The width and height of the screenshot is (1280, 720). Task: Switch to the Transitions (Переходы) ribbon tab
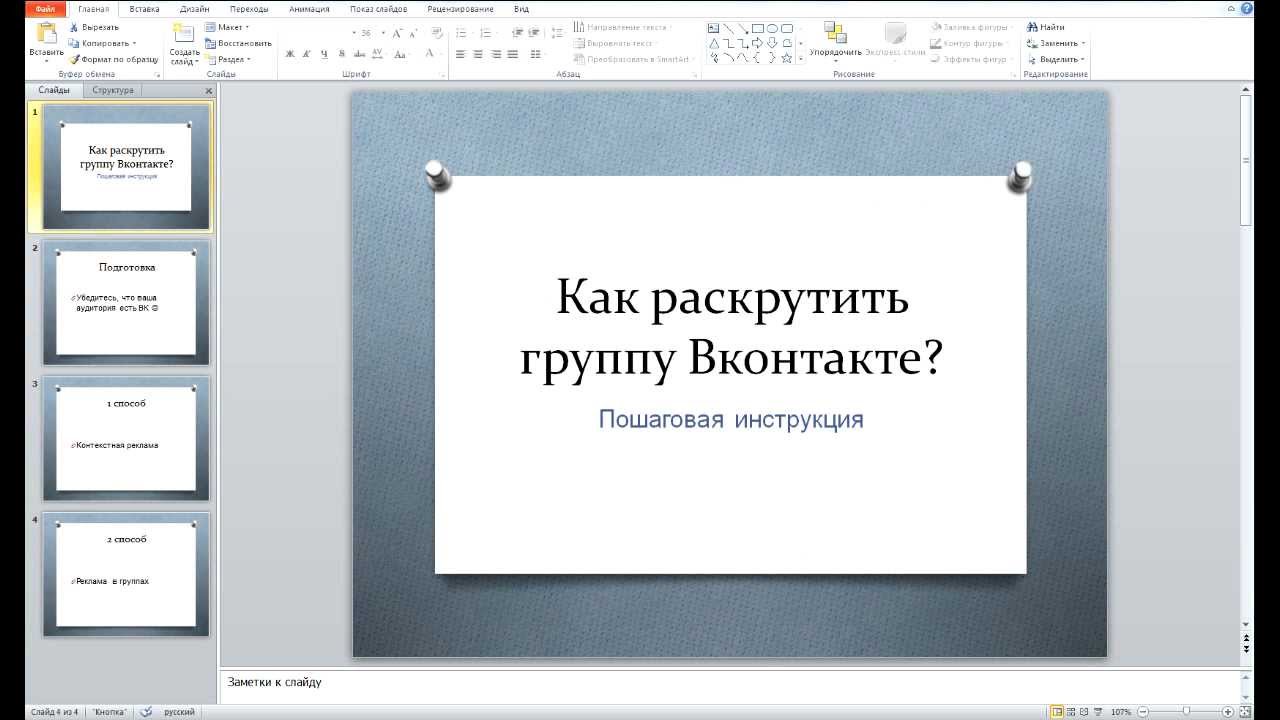click(x=249, y=8)
